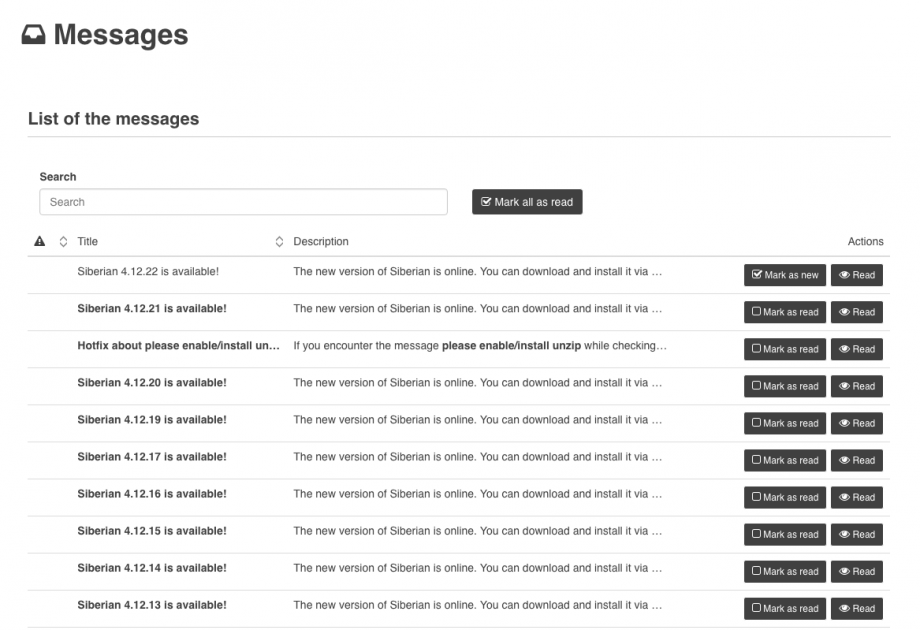Click the Description column header
The image size is (920, 630).
pos(321,241)
